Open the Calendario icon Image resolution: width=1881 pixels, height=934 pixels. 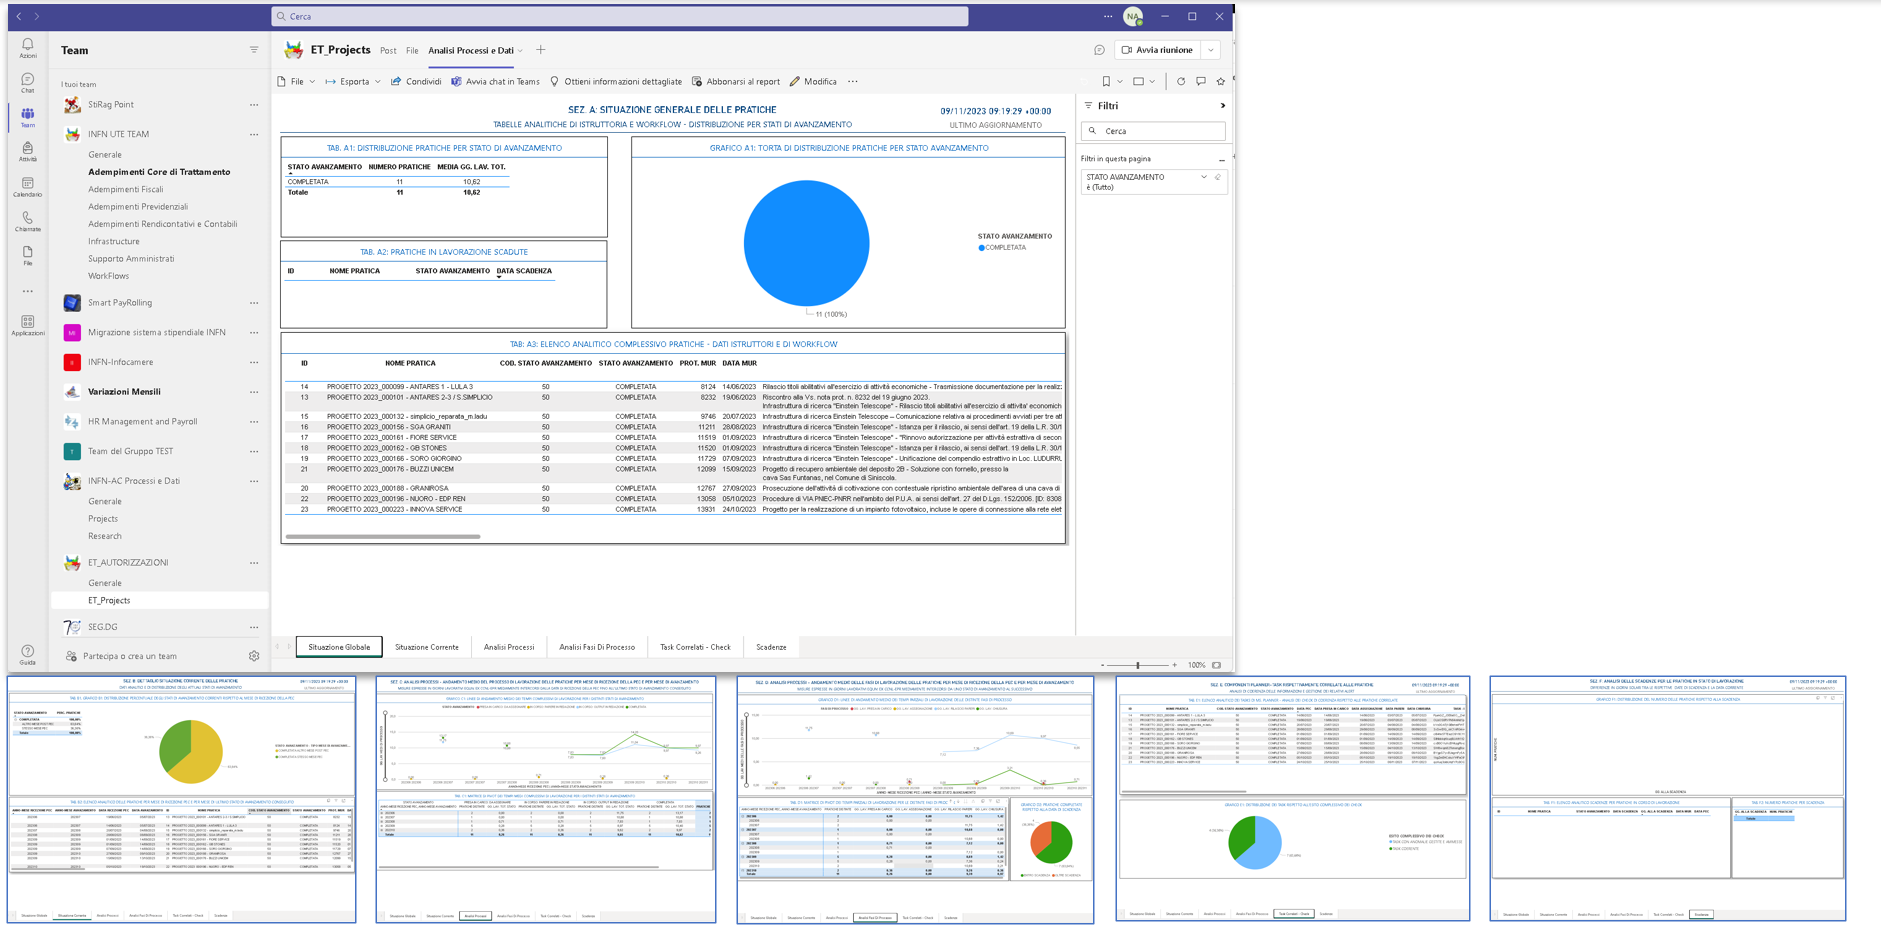point(28,187)
